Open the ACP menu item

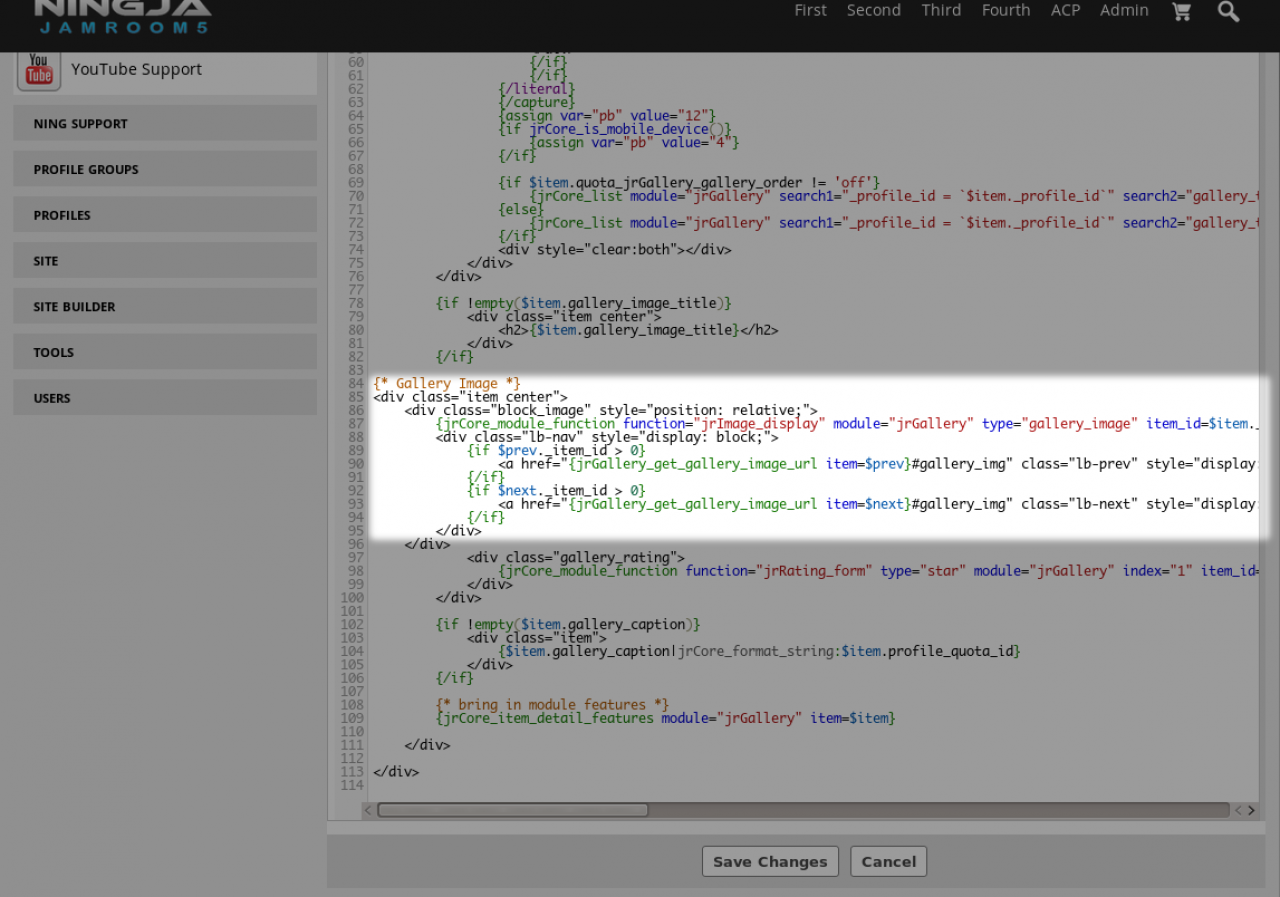(x=1065, y=10)
